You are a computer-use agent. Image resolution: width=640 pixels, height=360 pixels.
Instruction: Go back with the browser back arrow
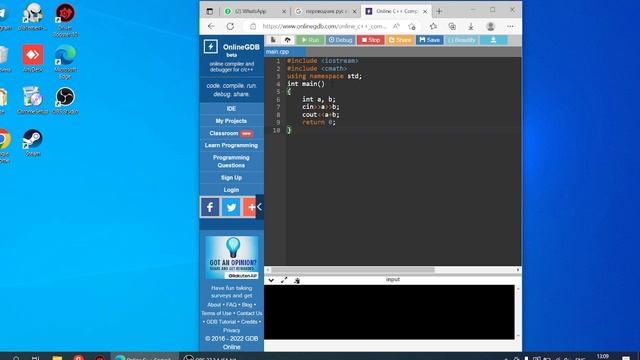pyautogui.click(x=211, y=26)
